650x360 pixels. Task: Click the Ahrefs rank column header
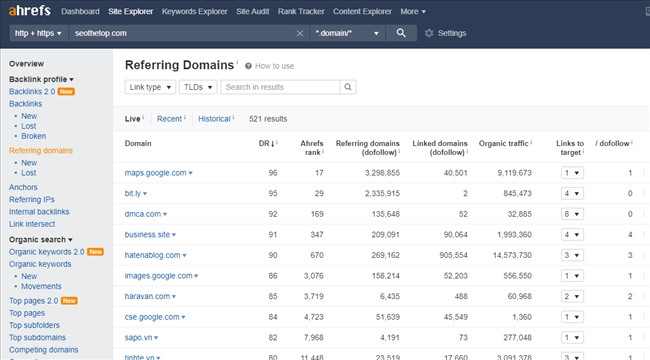312,148
